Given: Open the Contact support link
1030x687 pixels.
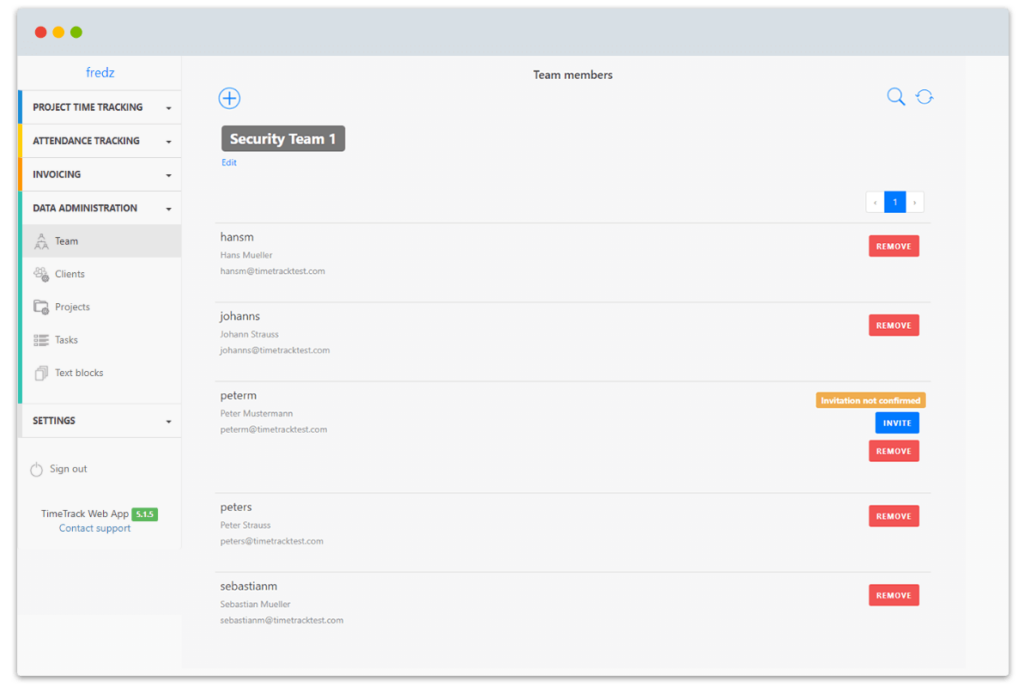Looking at the screenshot, I should 95,528.
